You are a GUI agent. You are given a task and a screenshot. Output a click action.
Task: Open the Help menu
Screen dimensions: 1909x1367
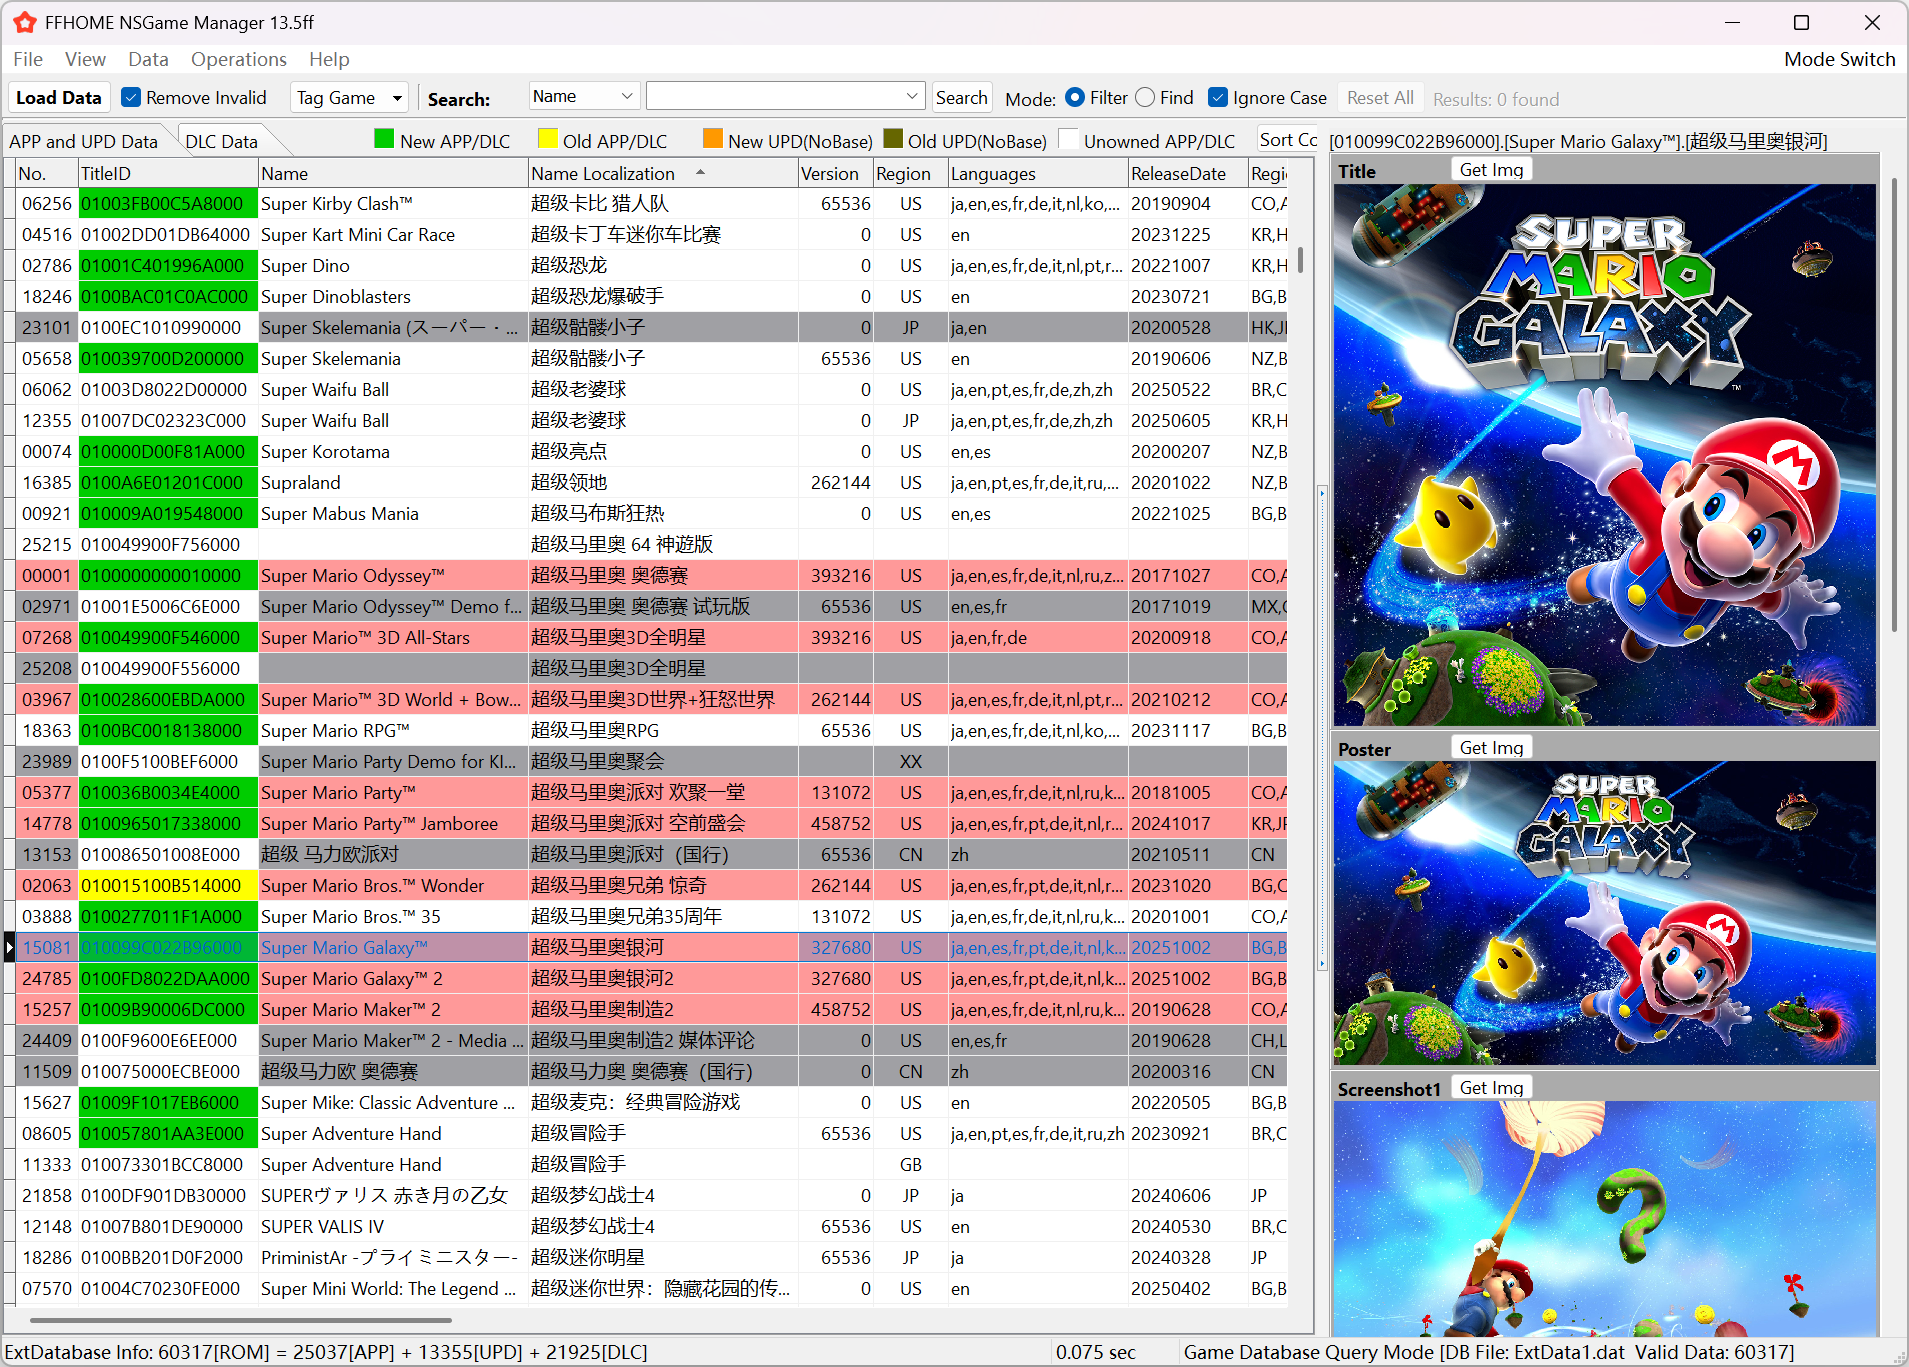(x=329, y=59)
